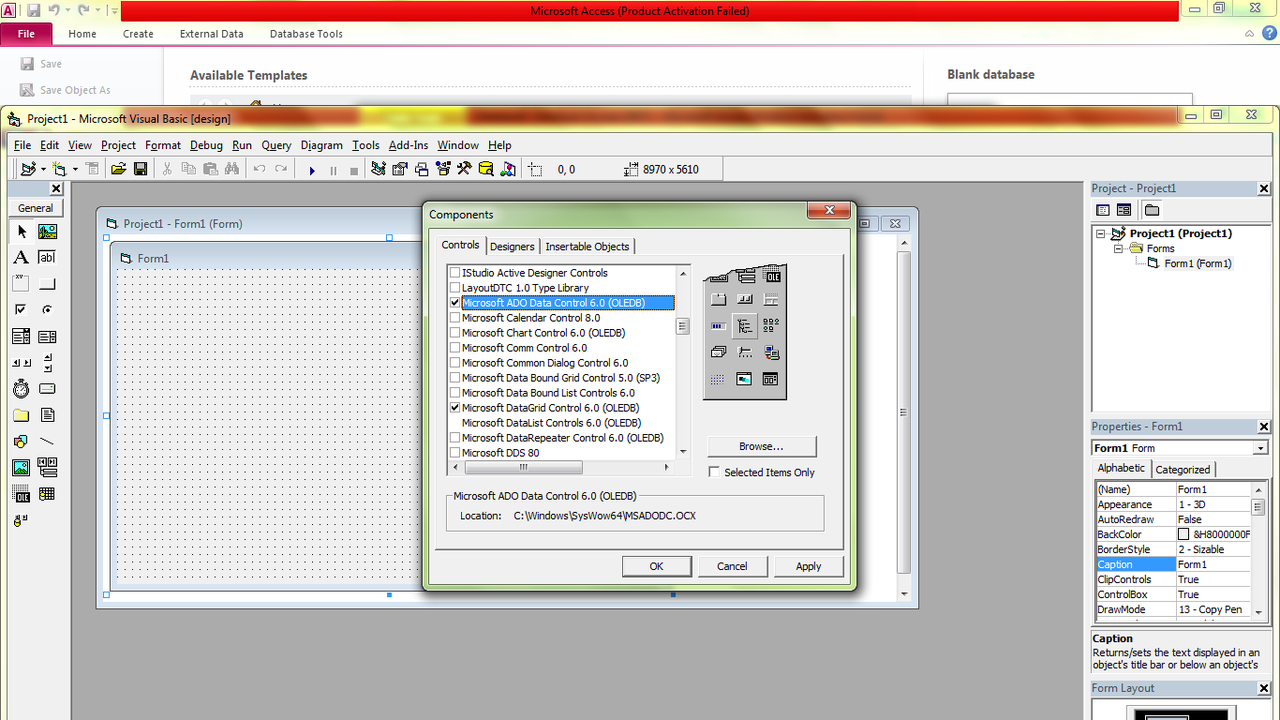
Task: Select the TextBox control tool
Action: [47, 258]
